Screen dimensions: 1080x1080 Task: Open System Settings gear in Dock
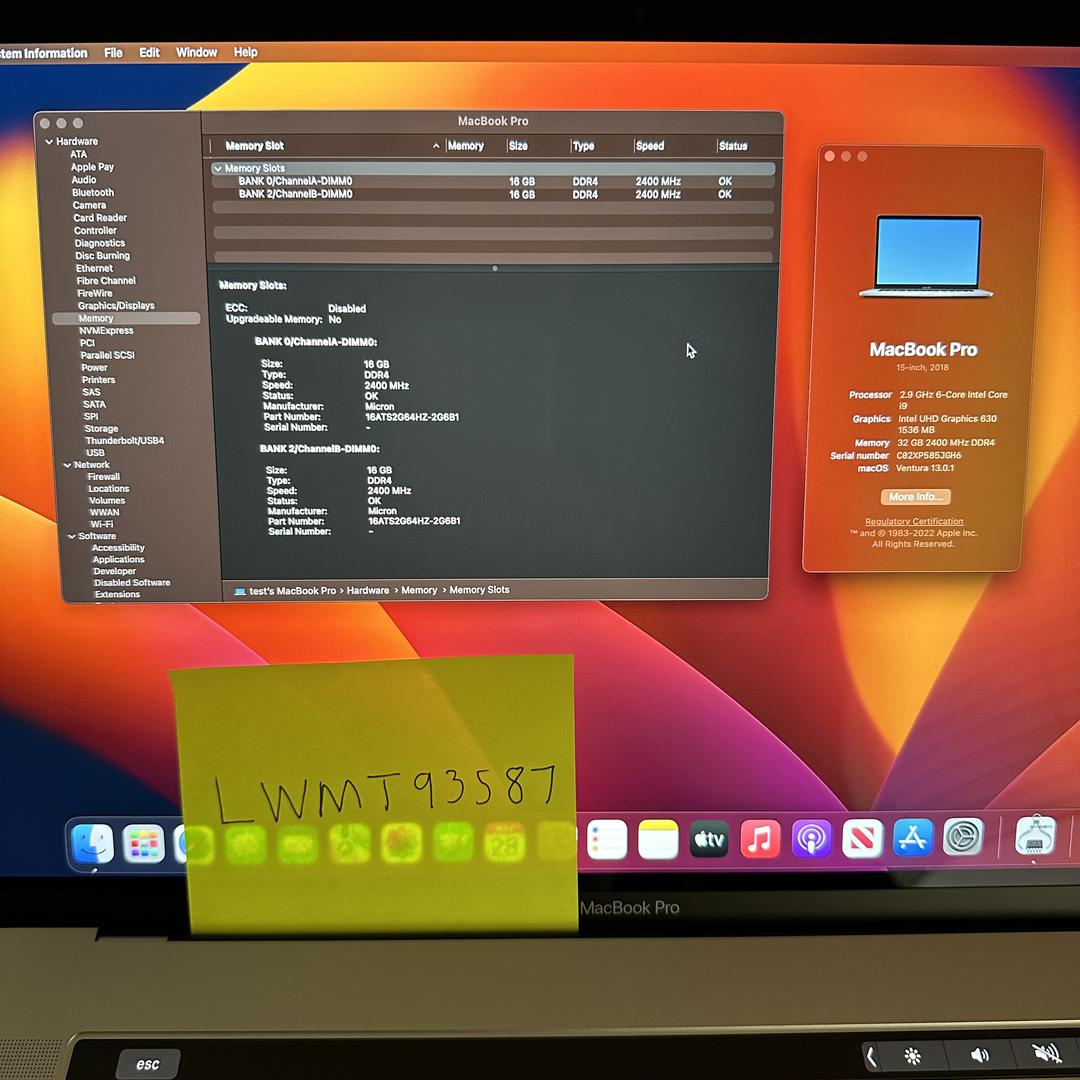click(963, 836)
